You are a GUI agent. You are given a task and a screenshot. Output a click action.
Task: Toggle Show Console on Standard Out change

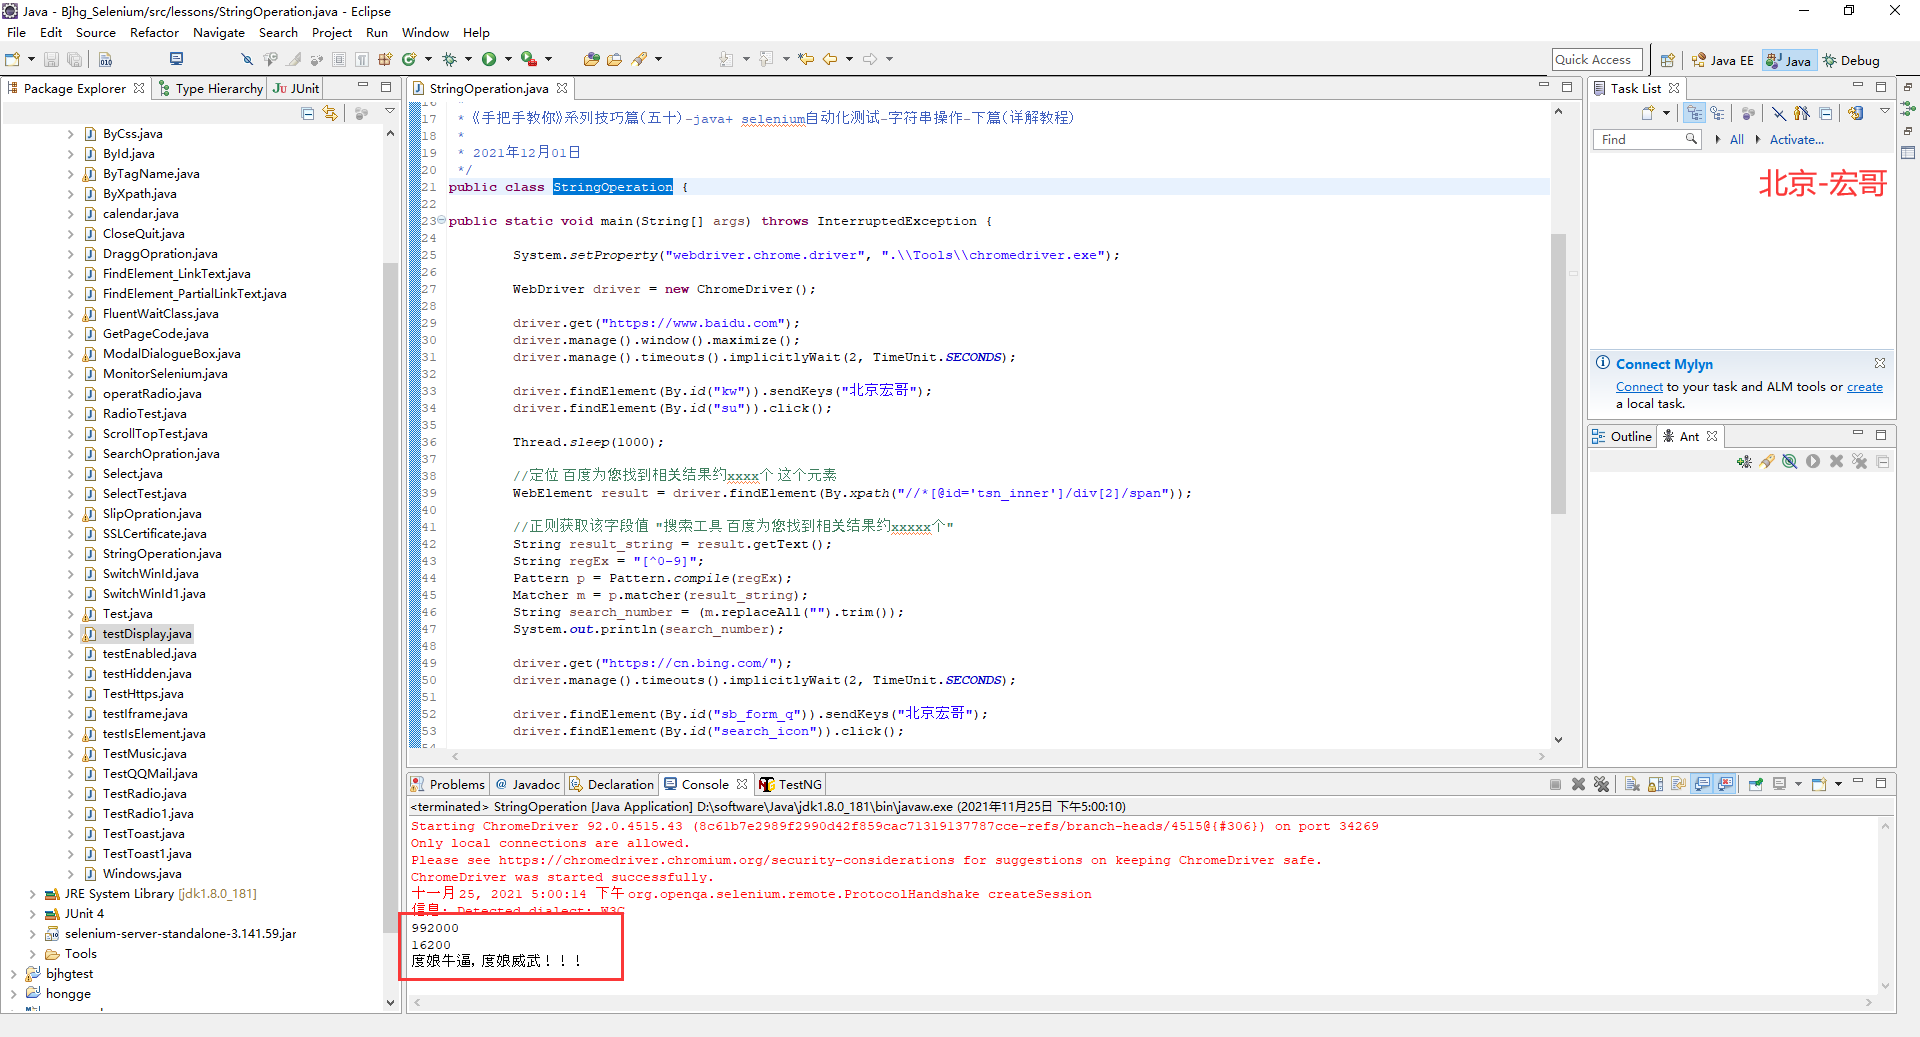(1702, 784)
